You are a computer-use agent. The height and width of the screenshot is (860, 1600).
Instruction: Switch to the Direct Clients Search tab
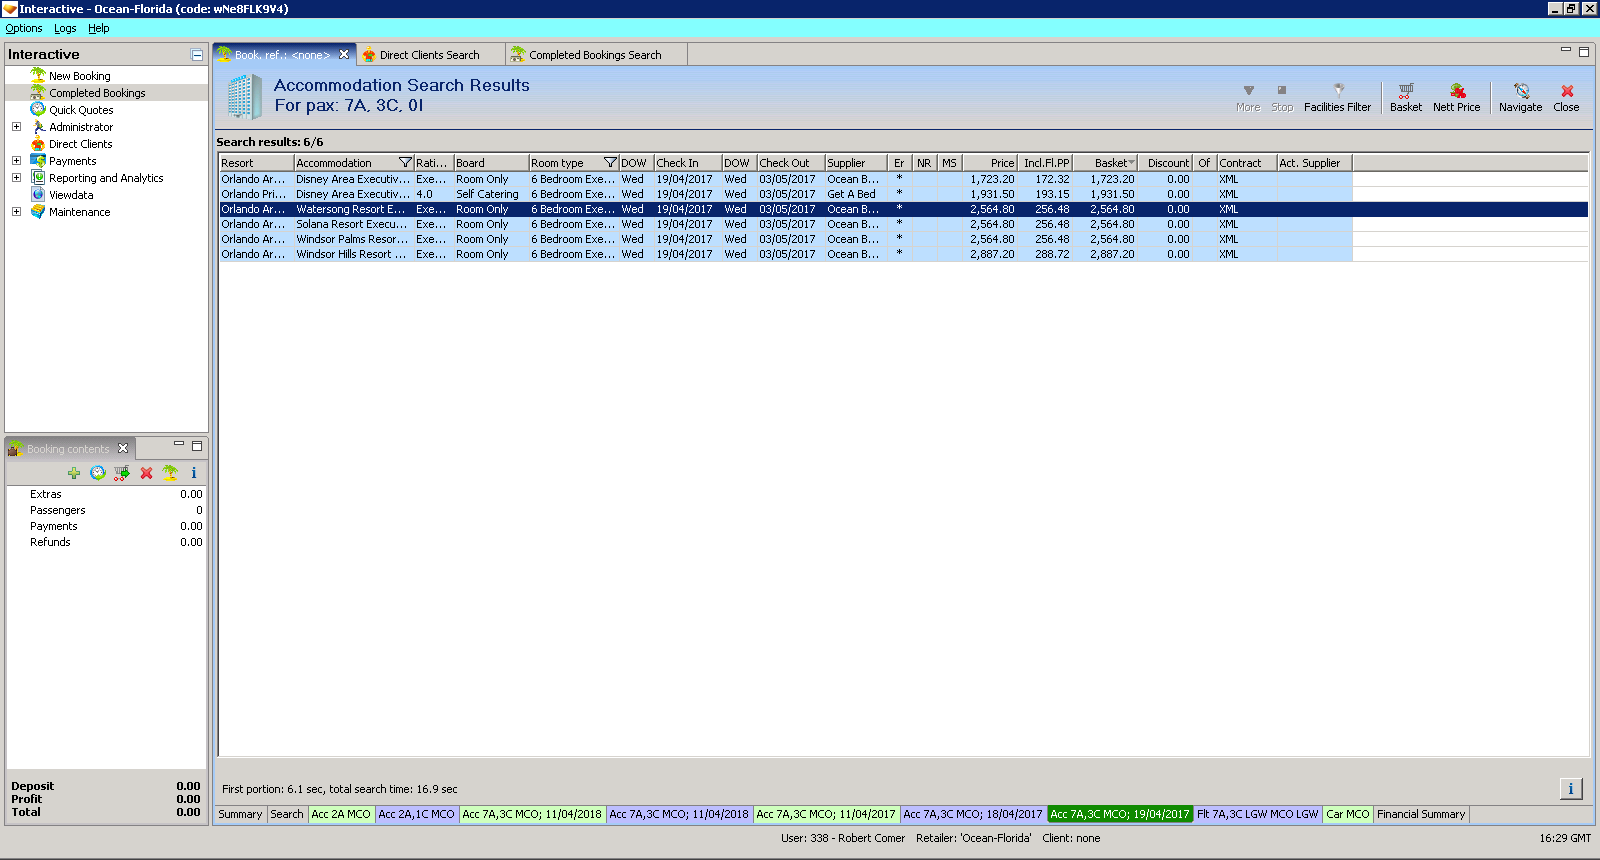(429, 55)
